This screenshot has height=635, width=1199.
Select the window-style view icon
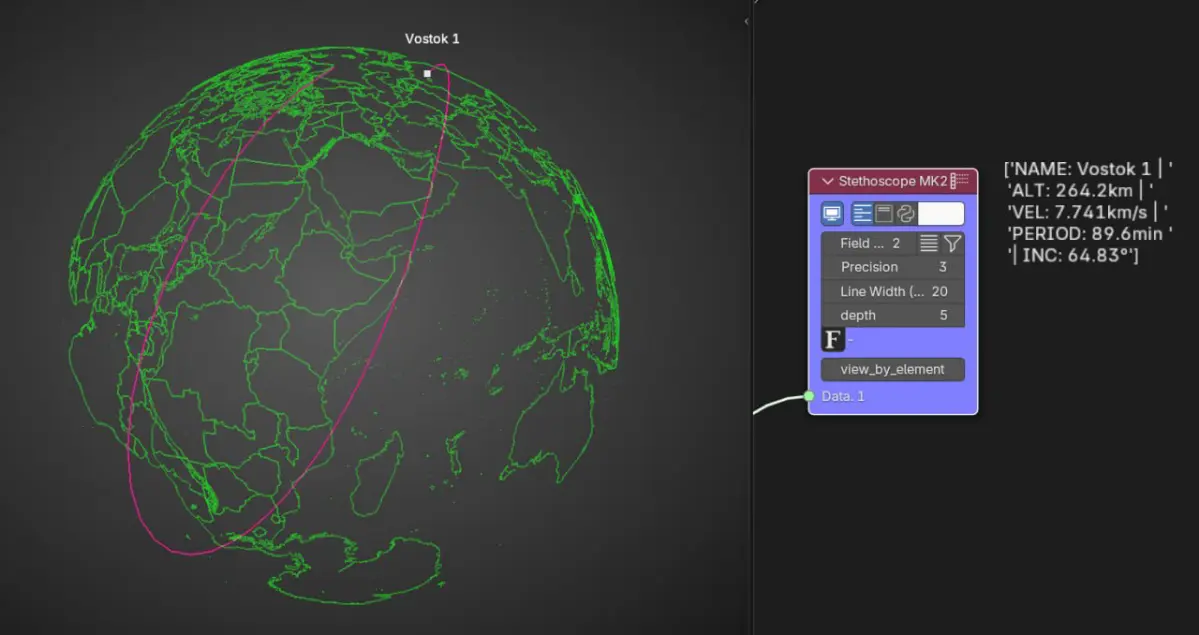click(883, 213)
